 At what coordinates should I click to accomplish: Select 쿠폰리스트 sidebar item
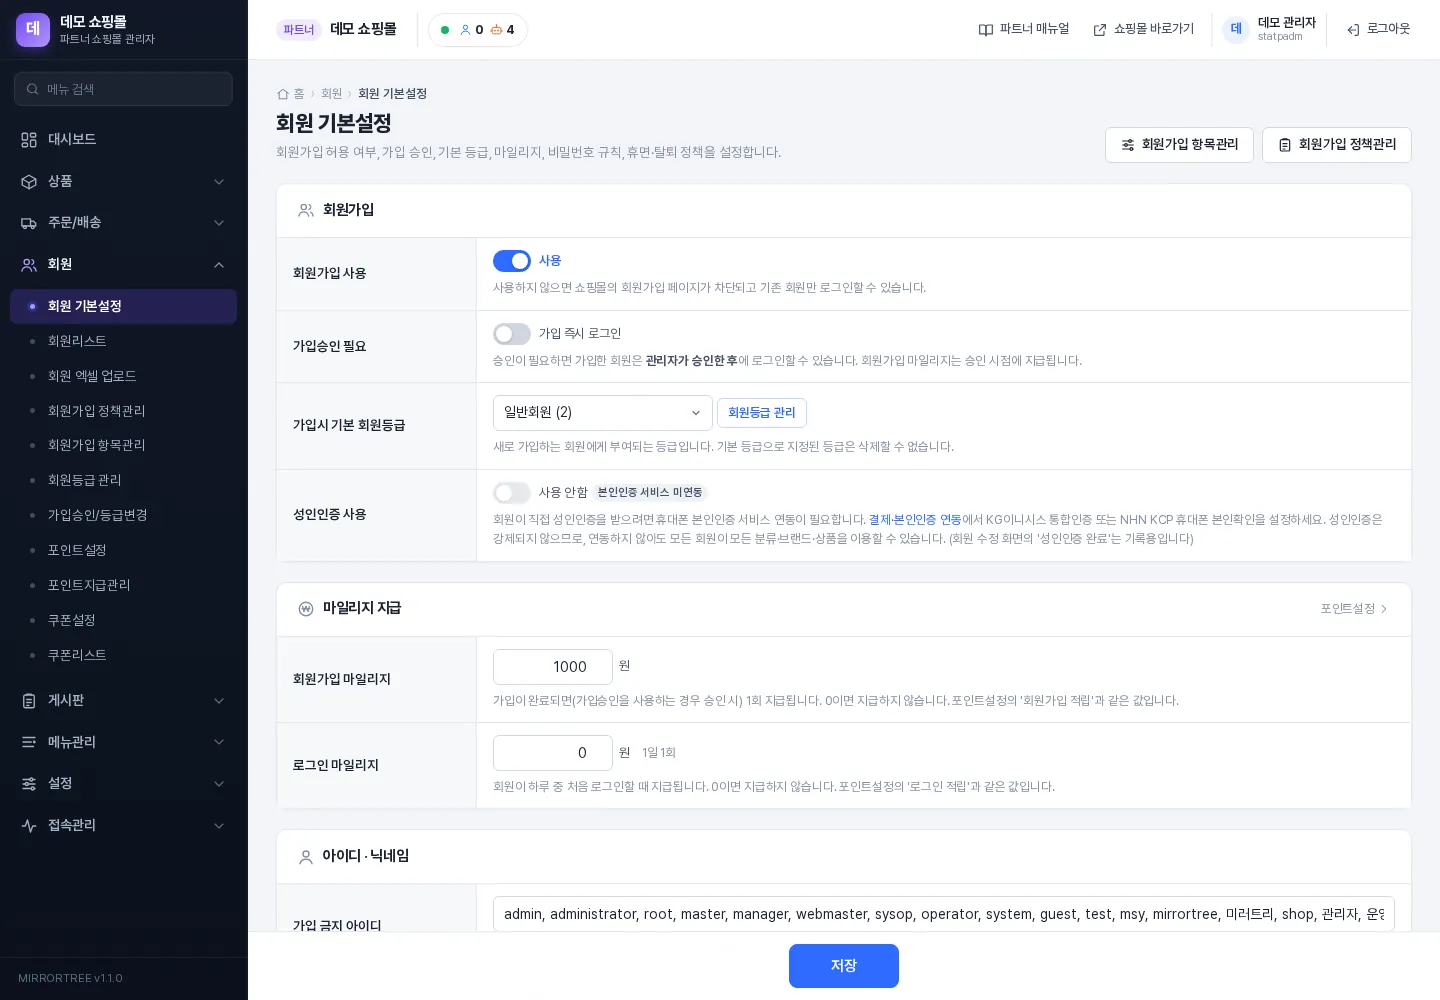123,655
